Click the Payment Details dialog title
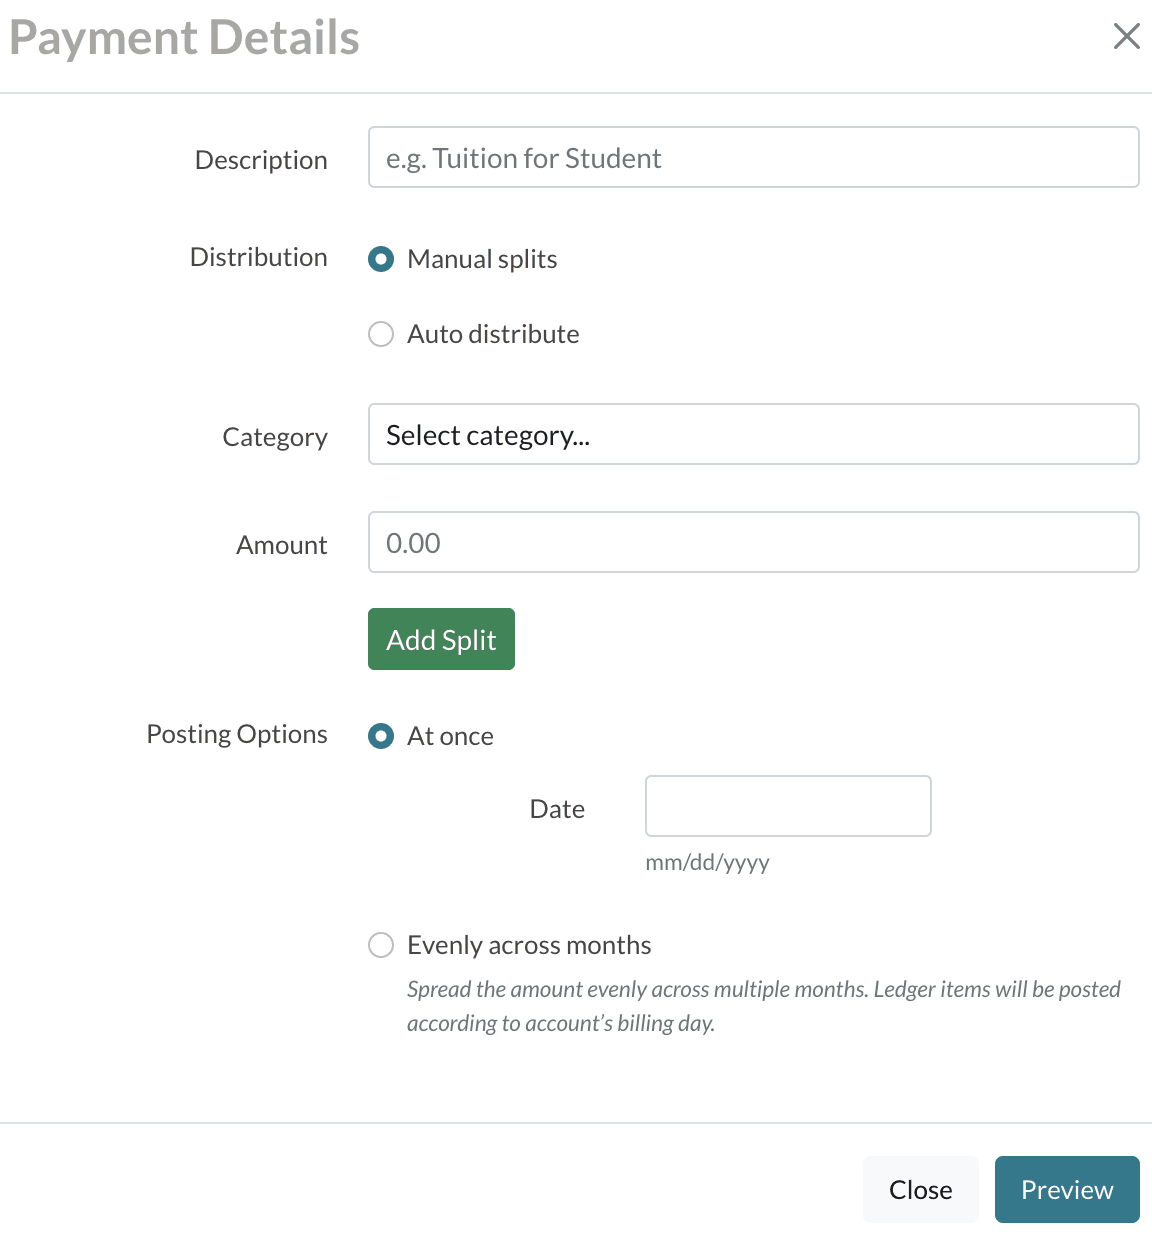Image resolution: width=1152 pixels, height=1242 pixels. click(x=185, y=37)
